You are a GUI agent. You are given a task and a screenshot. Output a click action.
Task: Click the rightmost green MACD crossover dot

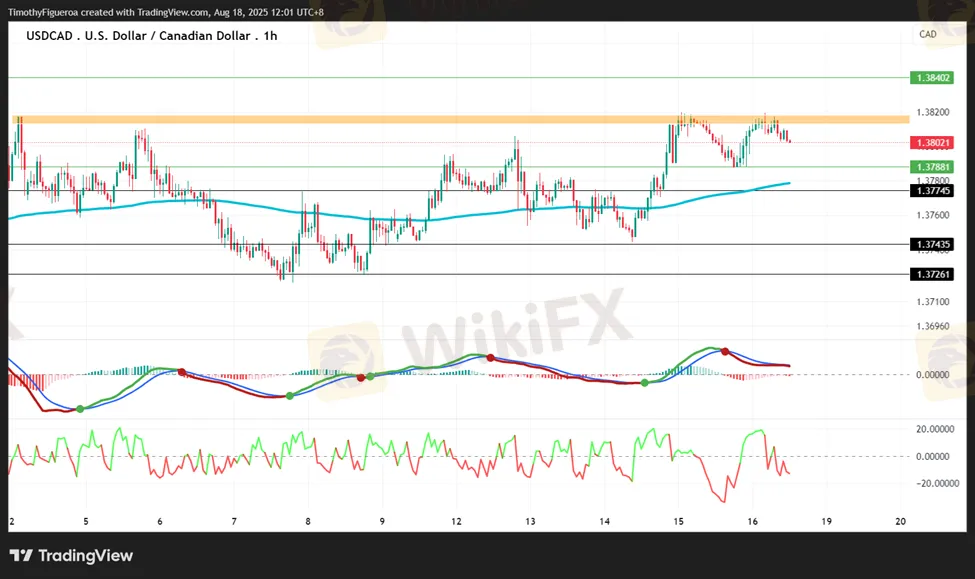click(x=644, y=382)
